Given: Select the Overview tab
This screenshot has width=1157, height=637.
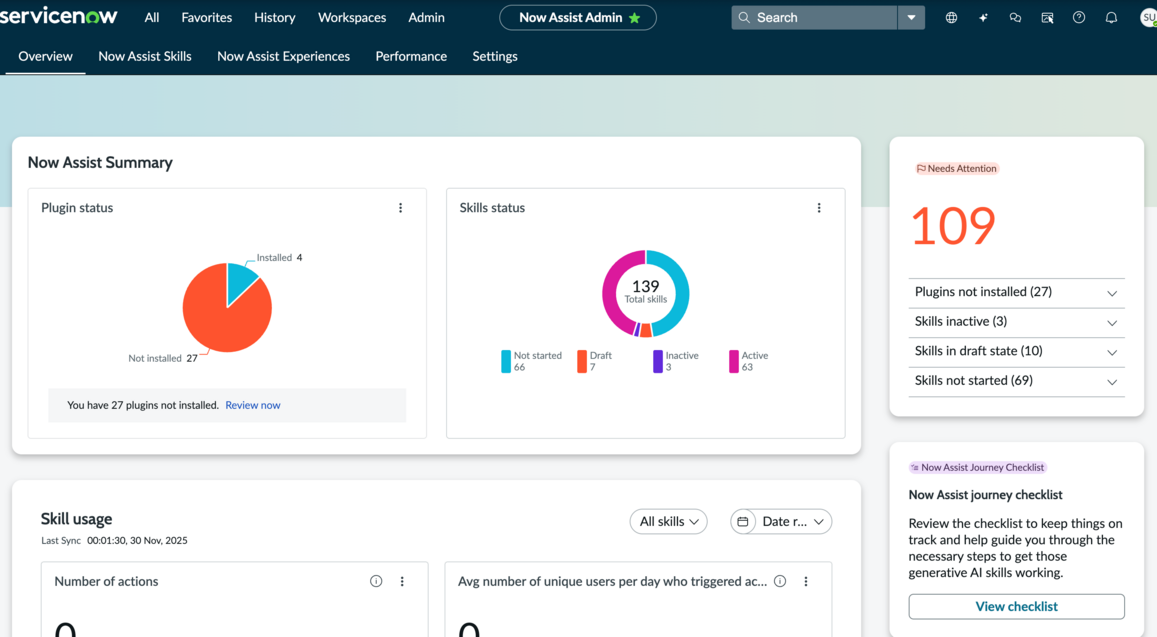Looking at the screenshot, I should [x=46, y=56].
